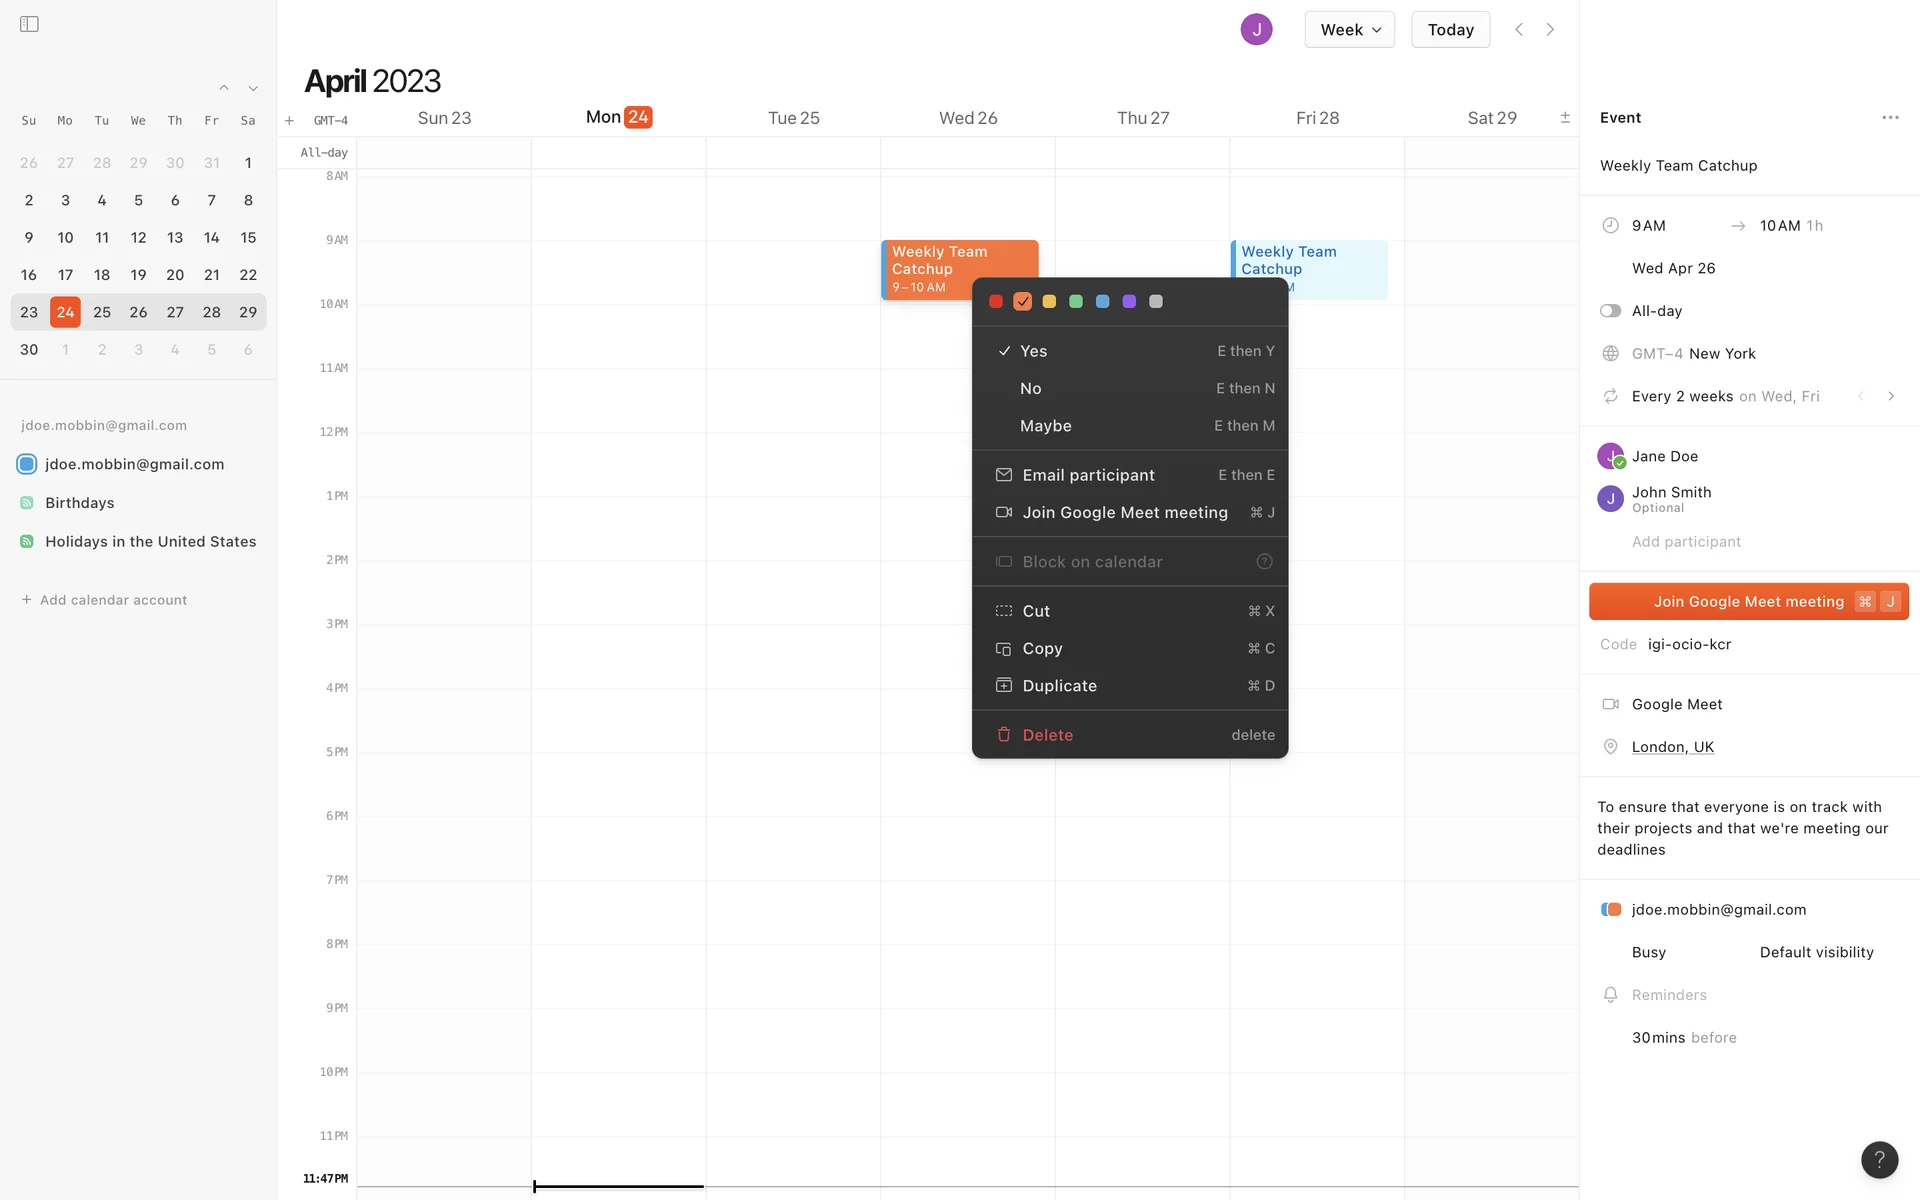Click the Add participant field
The image size is (1920, 1200).
(1686, 542)
